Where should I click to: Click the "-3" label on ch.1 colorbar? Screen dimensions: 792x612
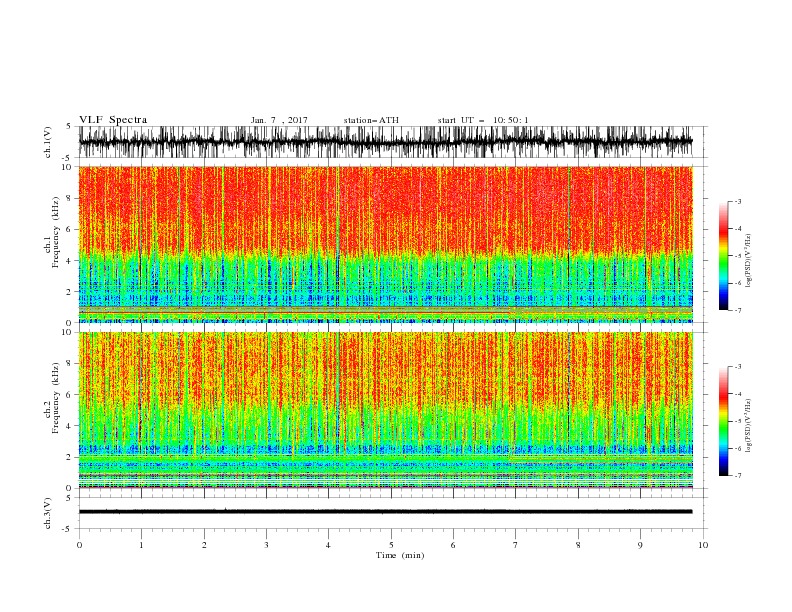click(738, 201)
